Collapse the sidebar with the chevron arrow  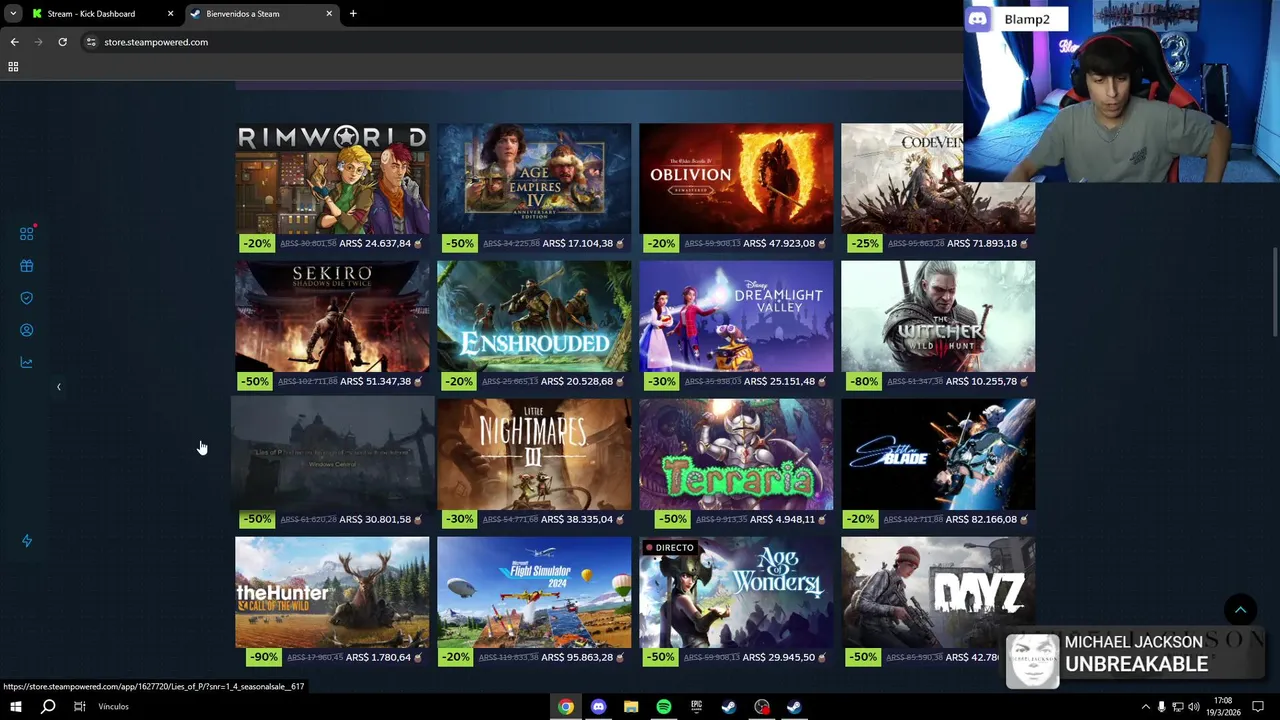pyautogui.click(x=58, y=386)
